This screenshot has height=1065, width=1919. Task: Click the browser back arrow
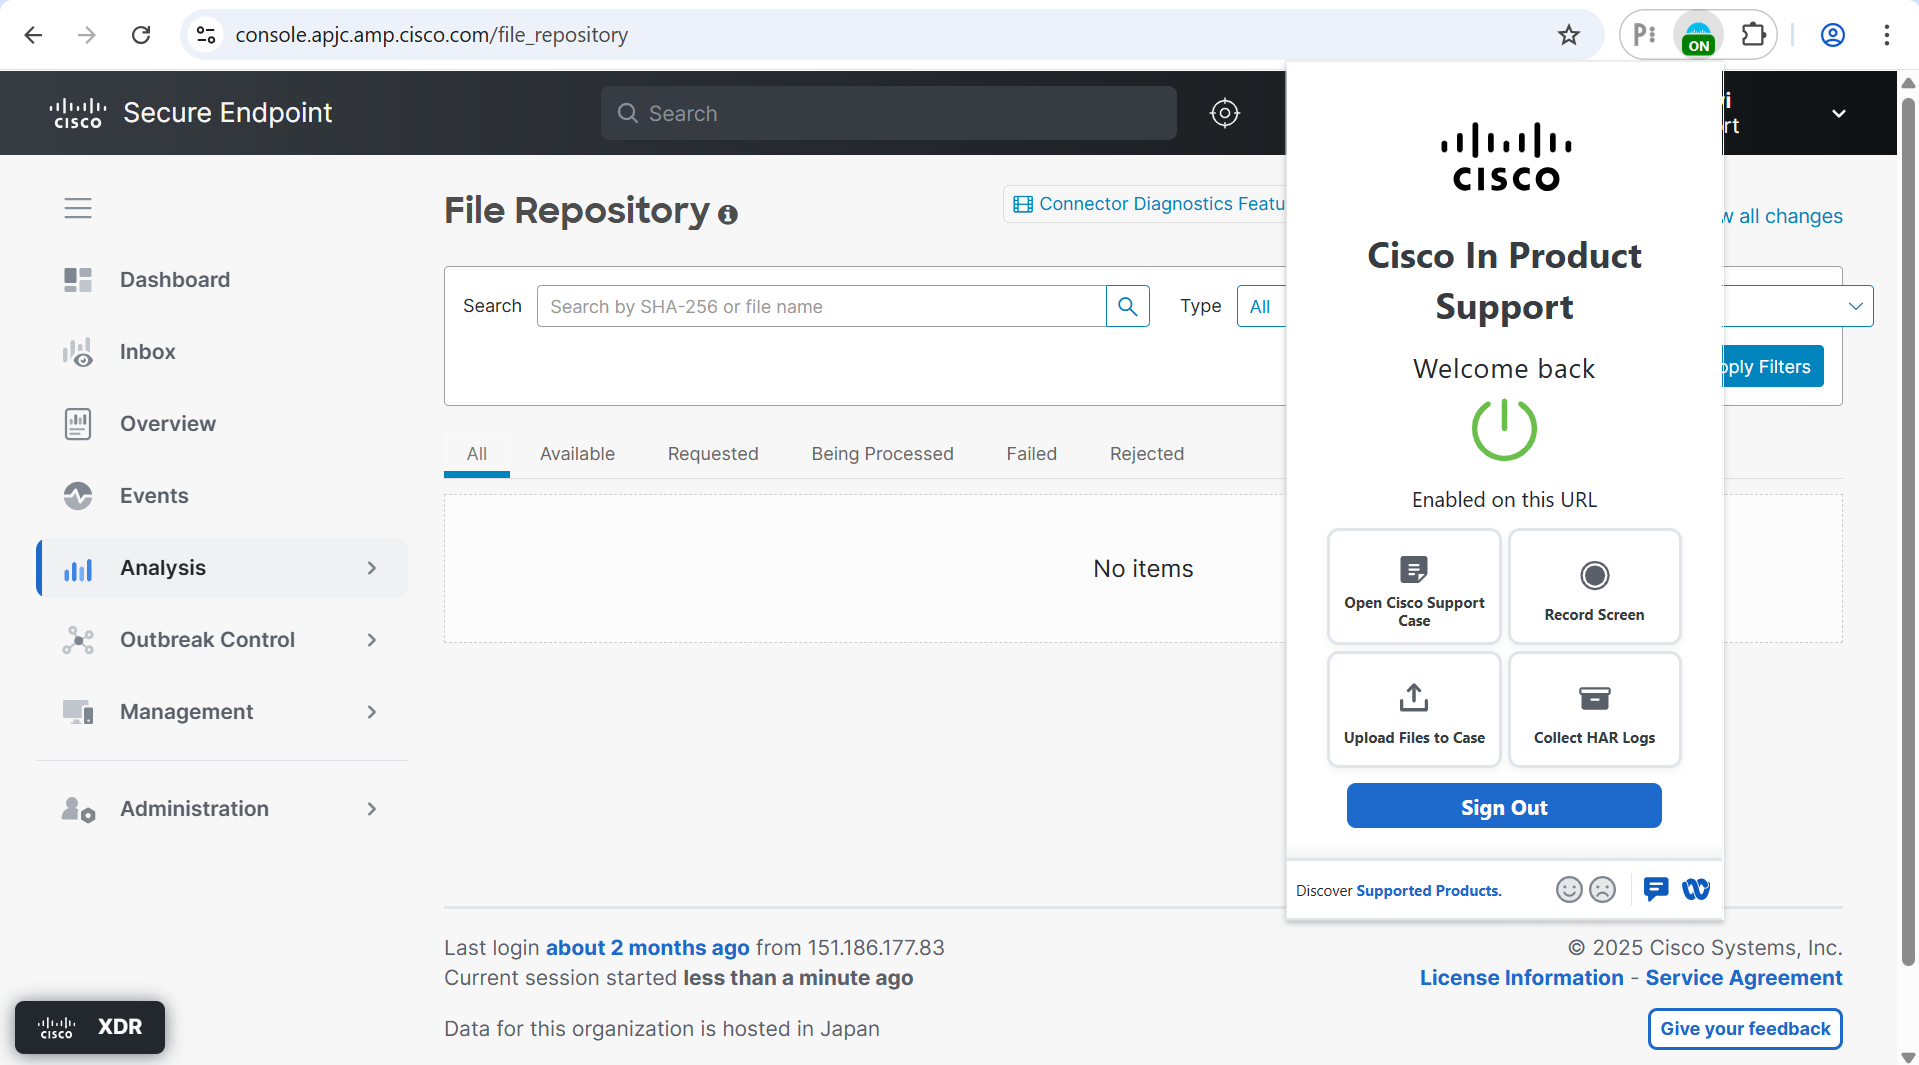33,35
